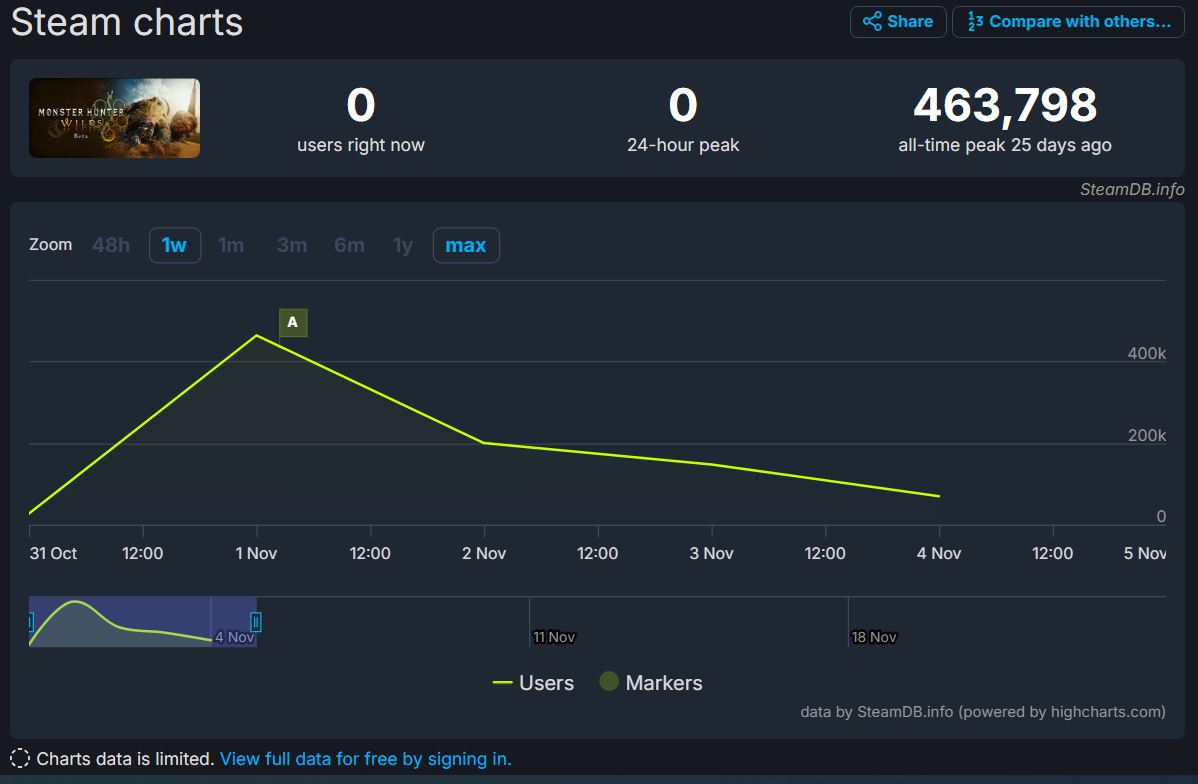Click the all-time peak 463,798 value
Screen dimensions: 1198x784
[1004, 106]
